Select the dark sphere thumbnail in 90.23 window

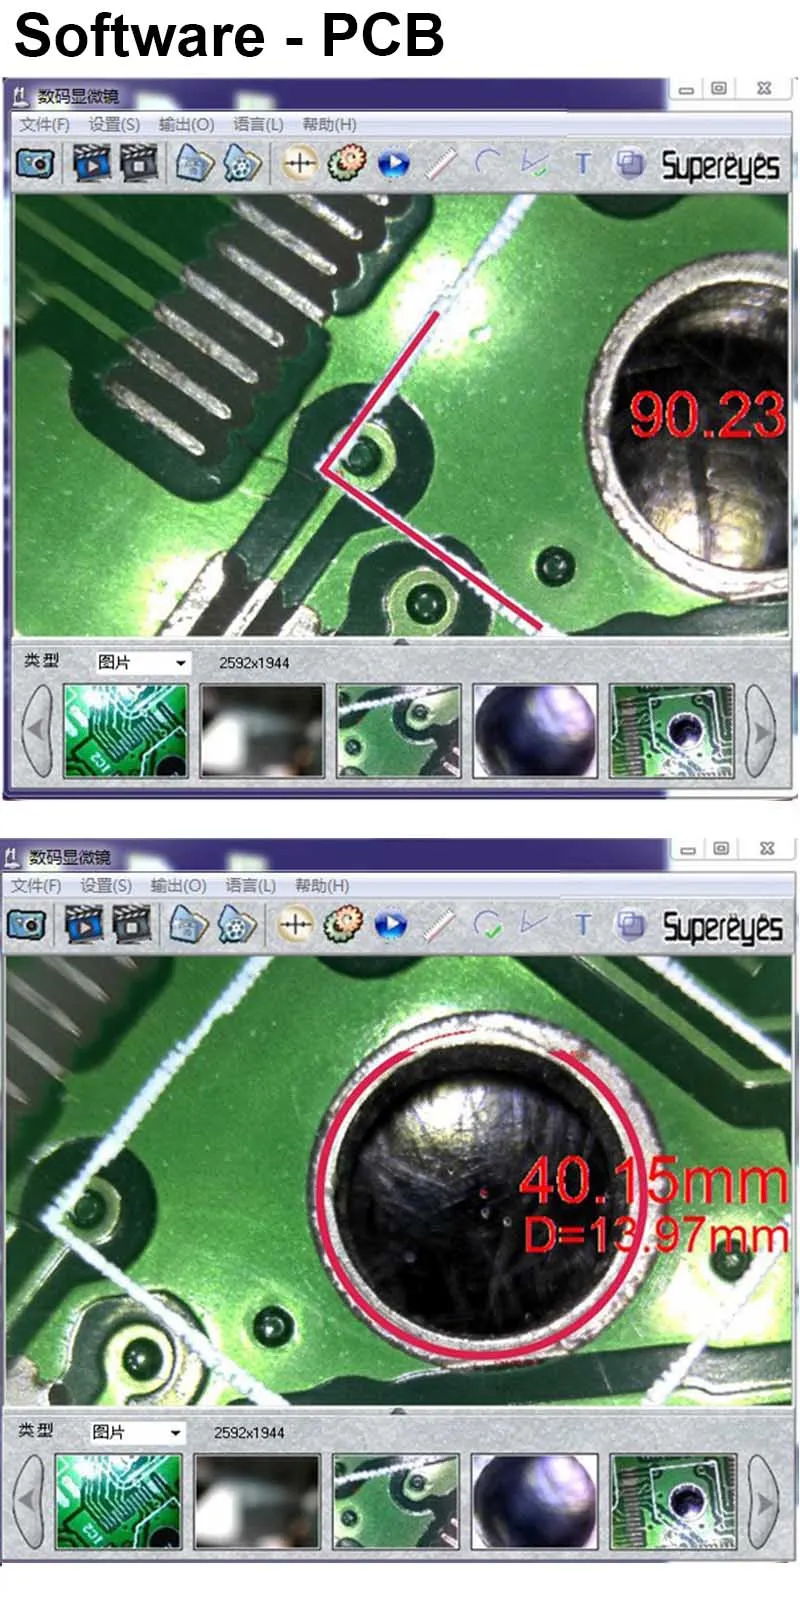pos(535,731)
